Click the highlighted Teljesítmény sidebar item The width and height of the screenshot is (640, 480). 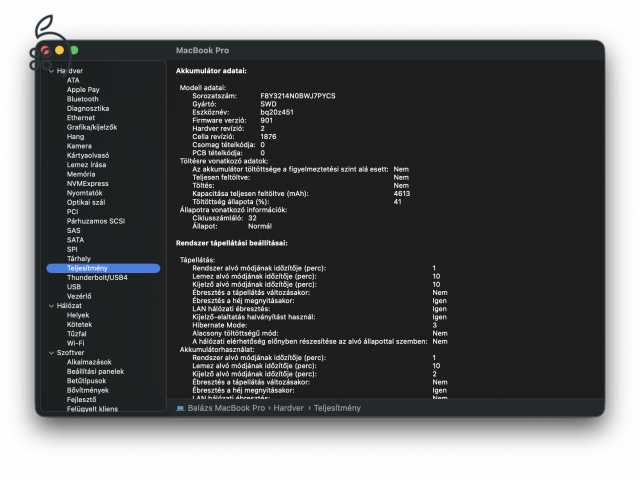(x=87, y=268)
